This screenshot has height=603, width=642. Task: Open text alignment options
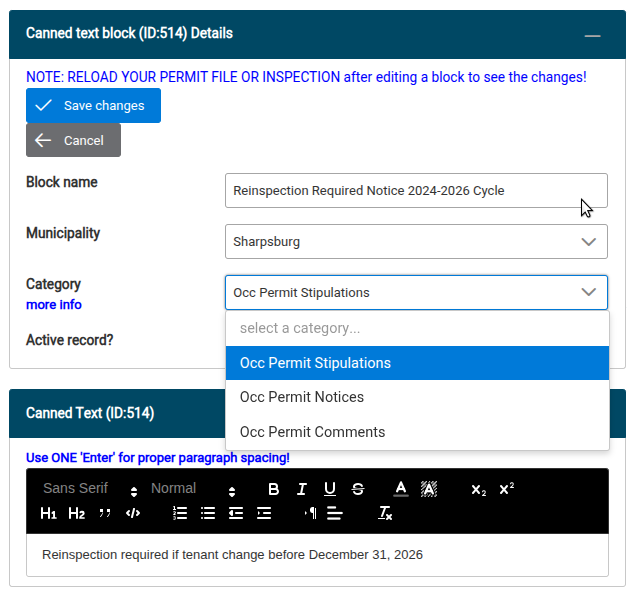click(335, 513)
